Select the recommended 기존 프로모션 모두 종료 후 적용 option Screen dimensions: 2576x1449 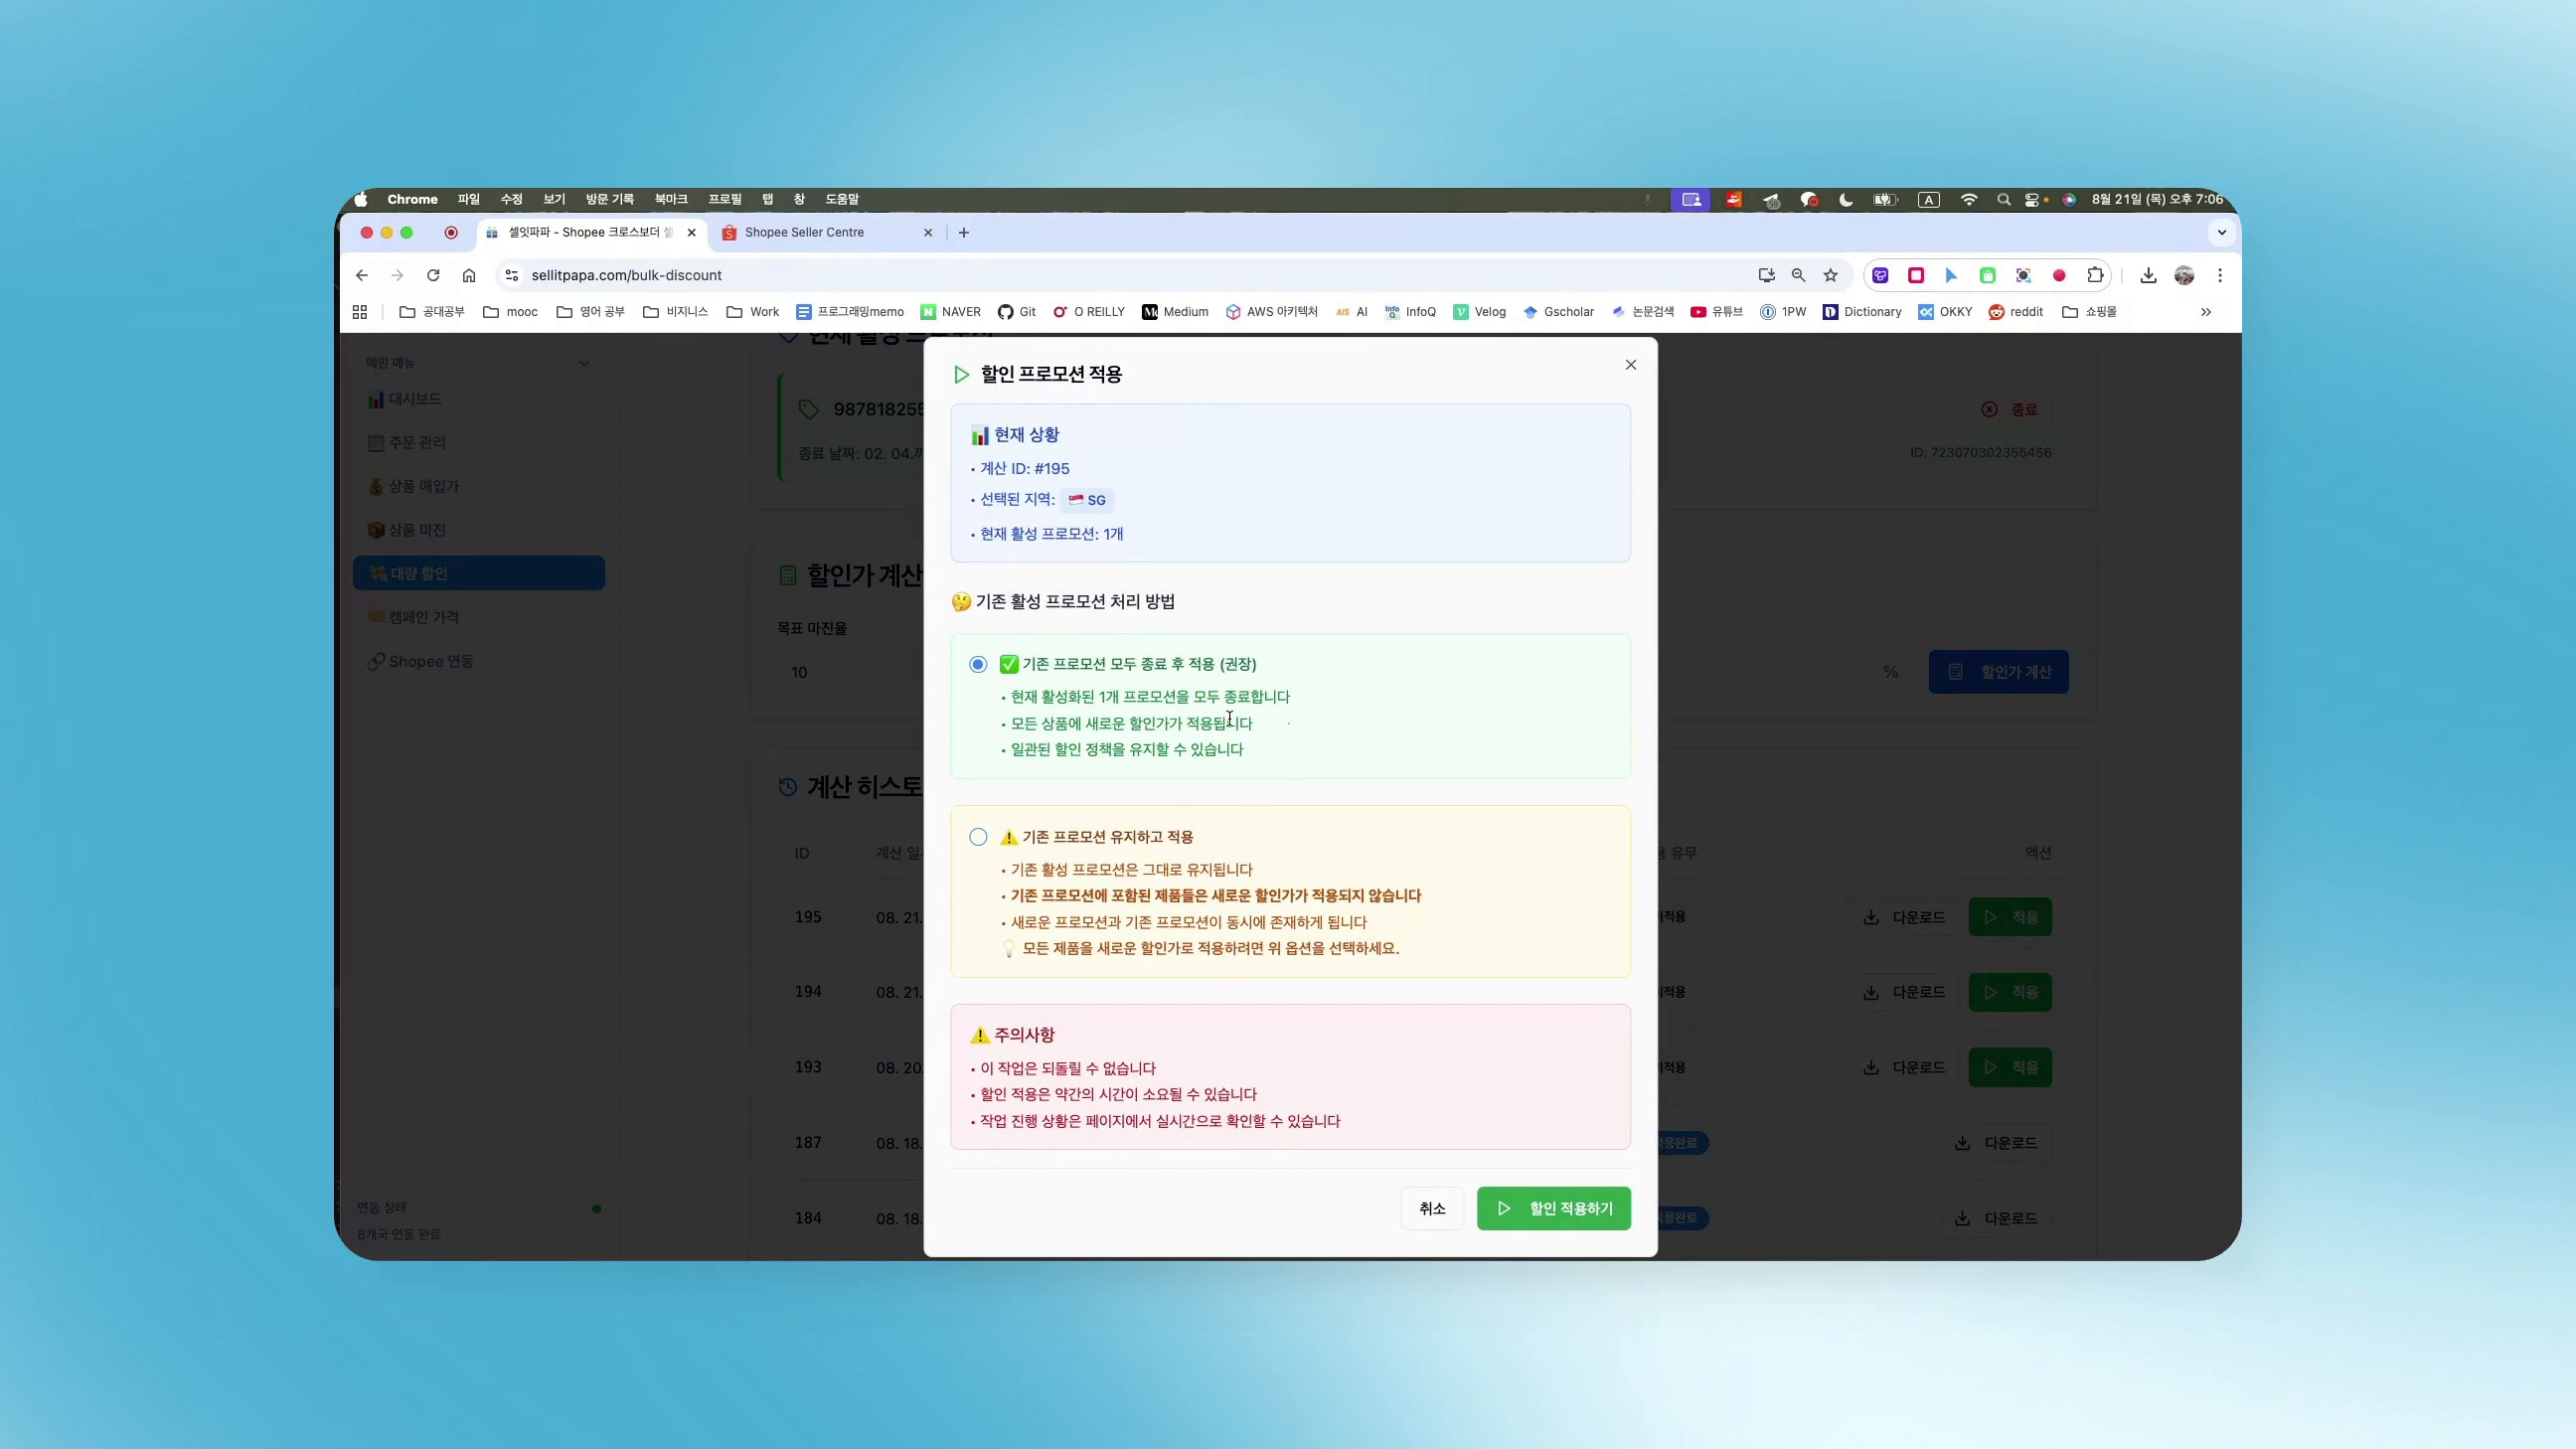pyautogui.click(x=978, y=664)
